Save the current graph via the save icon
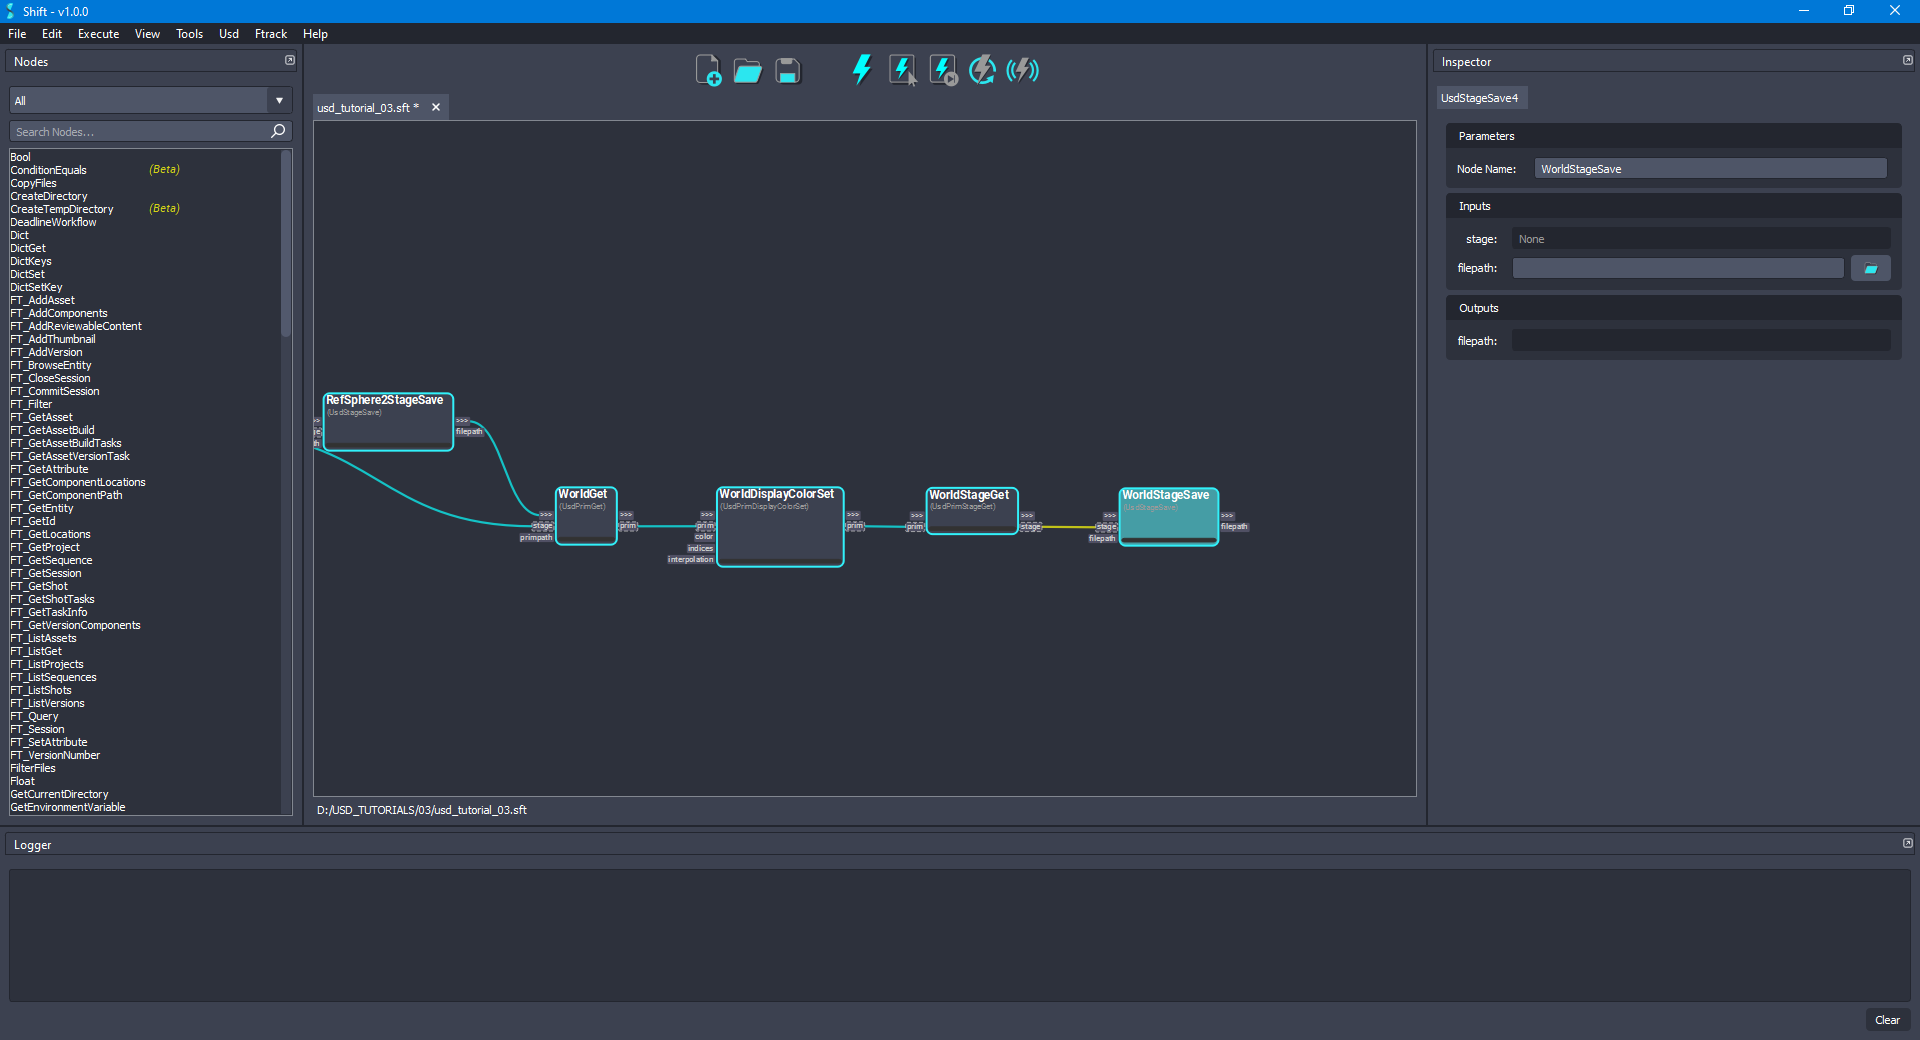 click(788, 70)
